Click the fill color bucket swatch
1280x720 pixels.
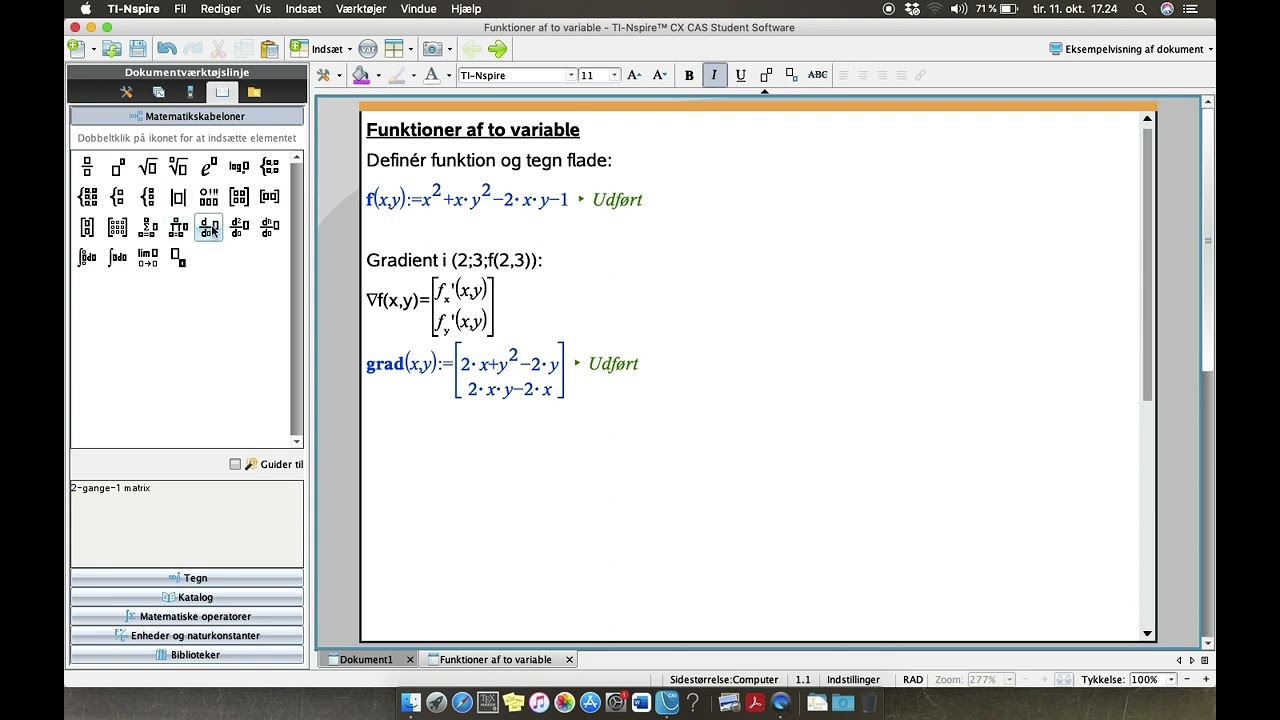coord(361,75)
